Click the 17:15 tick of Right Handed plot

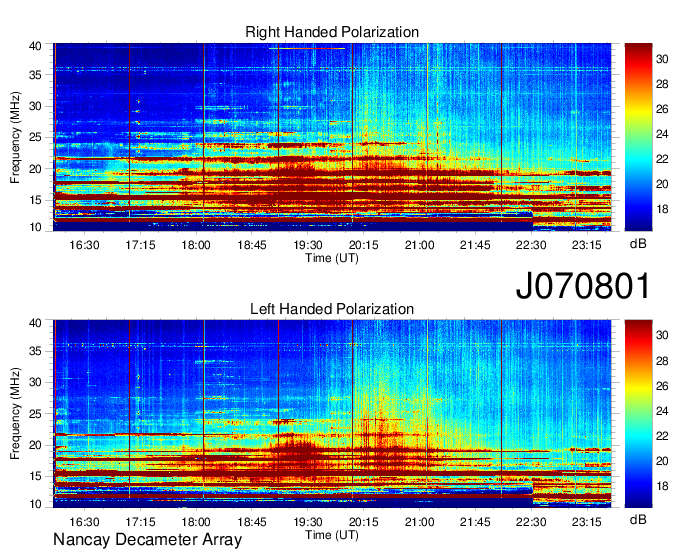pyautogui.click(x=140, y=245)
